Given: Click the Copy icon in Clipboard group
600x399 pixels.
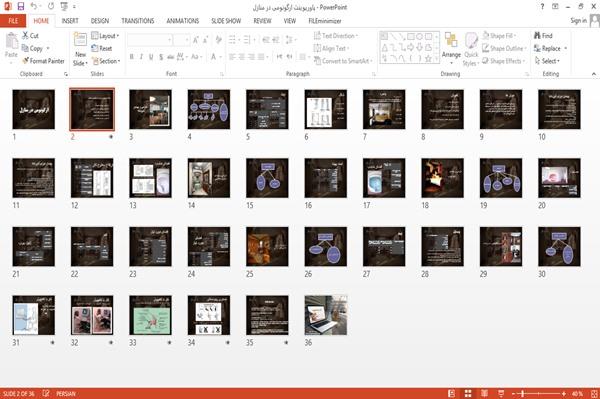Looking at the screenshot, I should pyautogui.click(x=25, y=48).
